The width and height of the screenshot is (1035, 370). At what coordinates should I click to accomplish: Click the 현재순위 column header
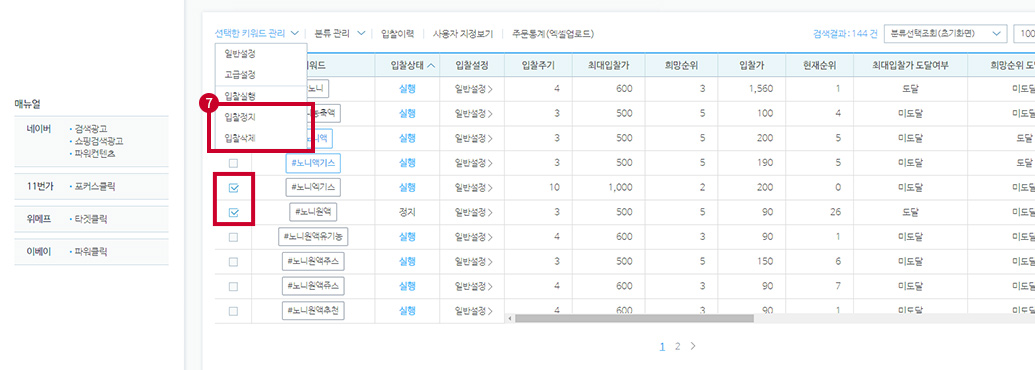tap(819, 65)
